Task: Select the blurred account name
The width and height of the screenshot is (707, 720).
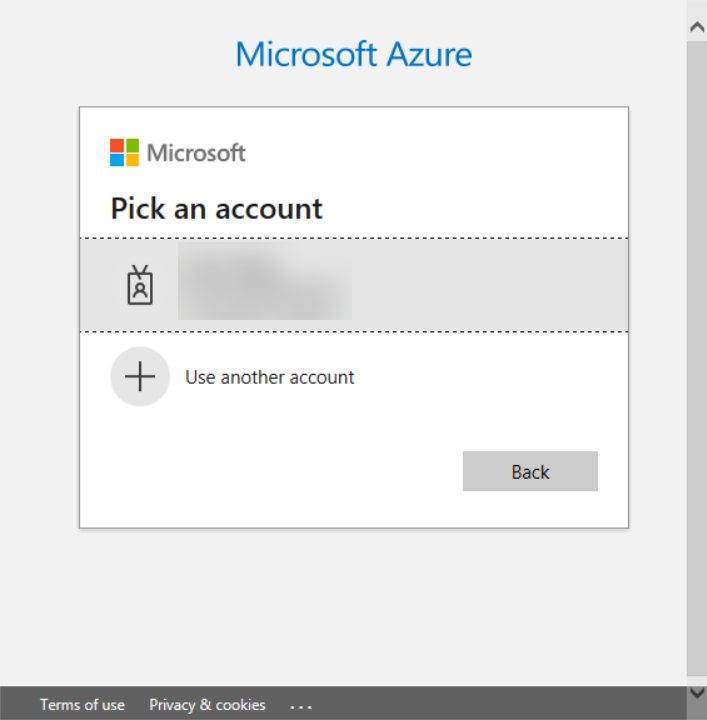Action: click(265, 286)
